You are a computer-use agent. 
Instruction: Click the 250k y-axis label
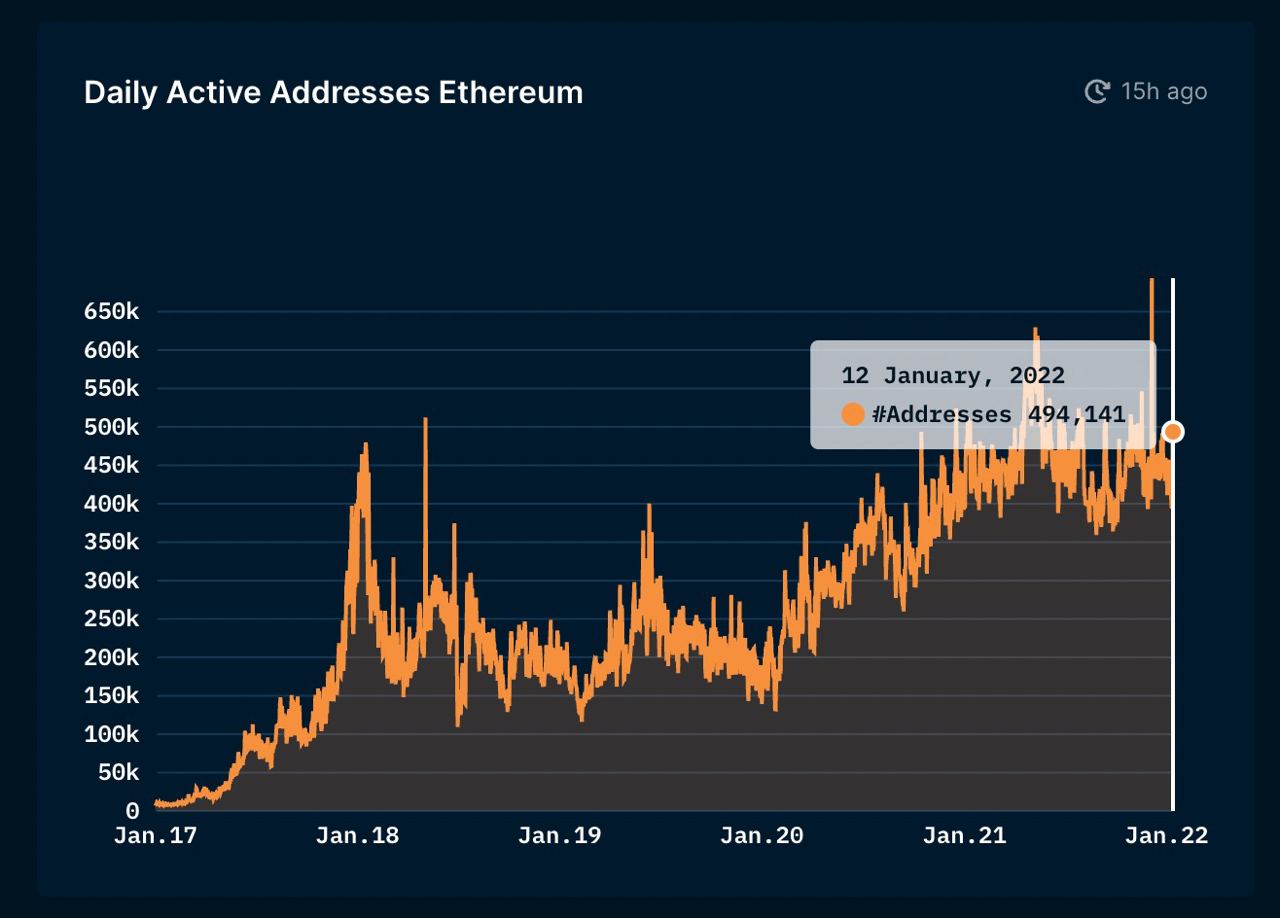click(x=111, y=619)
